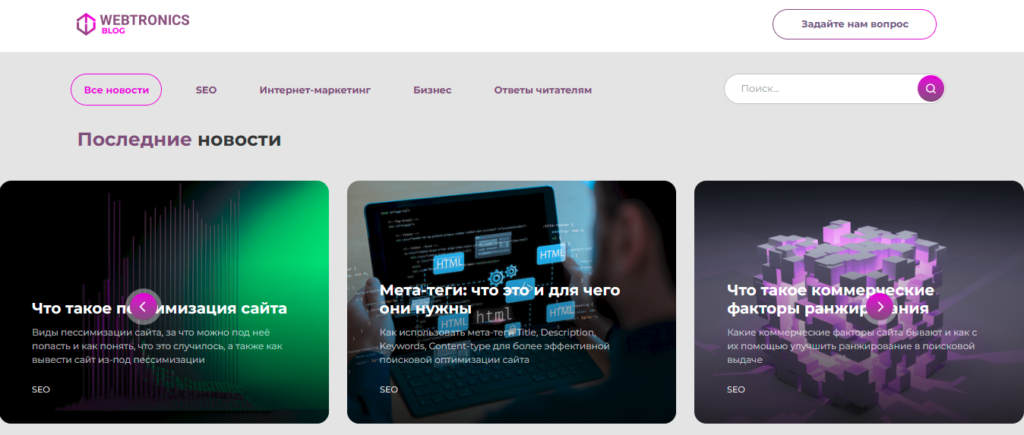Click SEO tag on the pessimization card

(41, 389)
